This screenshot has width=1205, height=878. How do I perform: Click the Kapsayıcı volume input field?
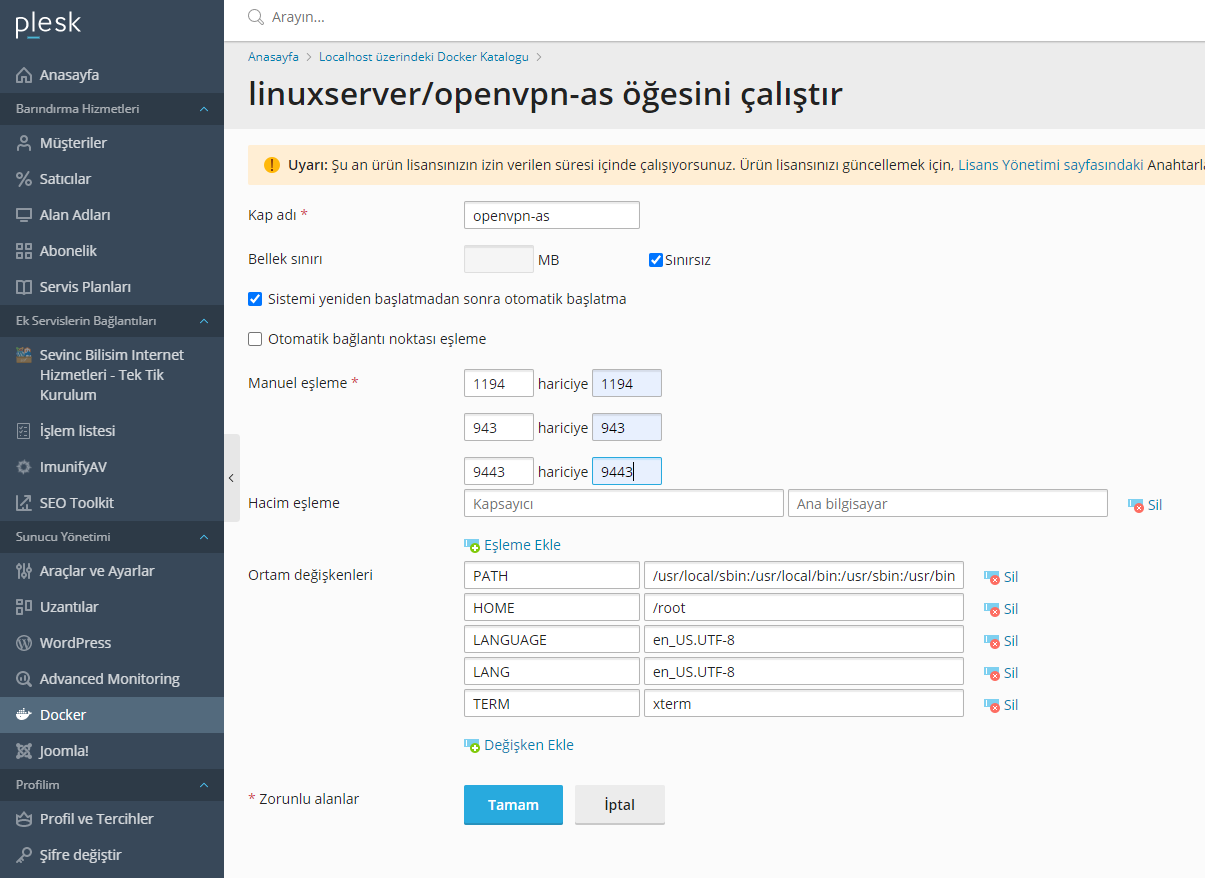coord(624,503)
